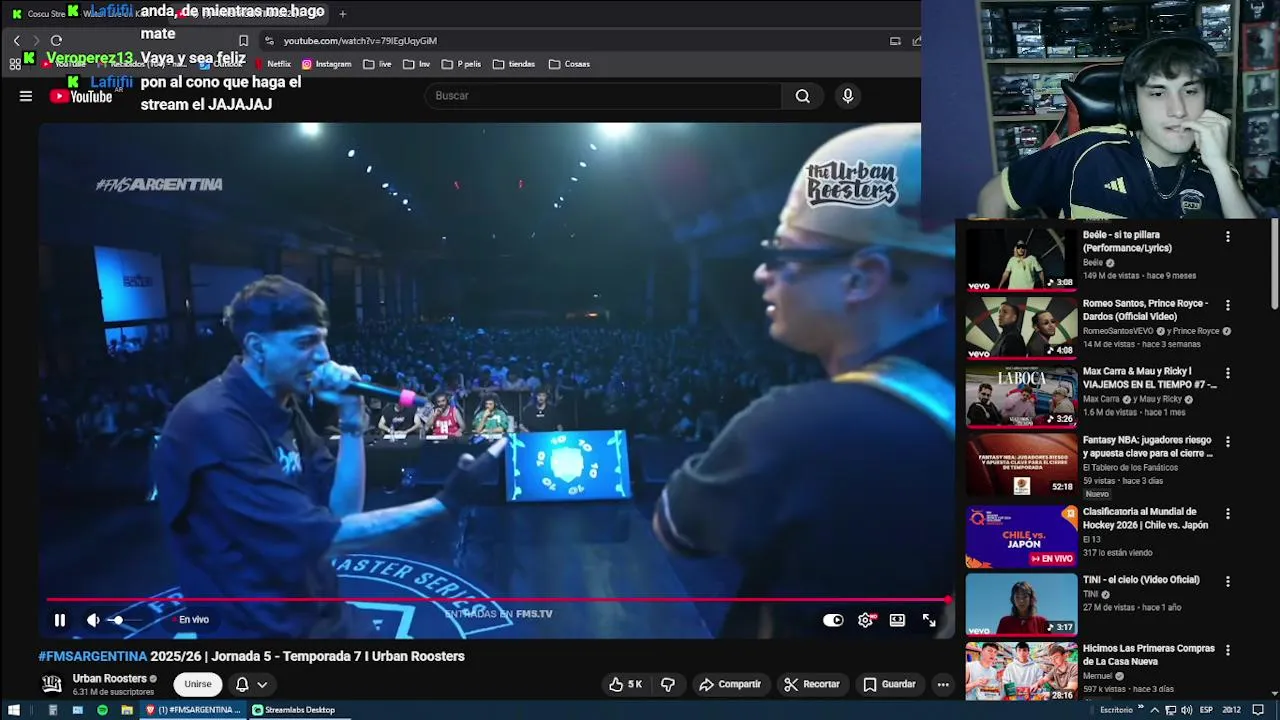
Task: Open Spotify from the taskbar
Action: [x=102, y=710]
